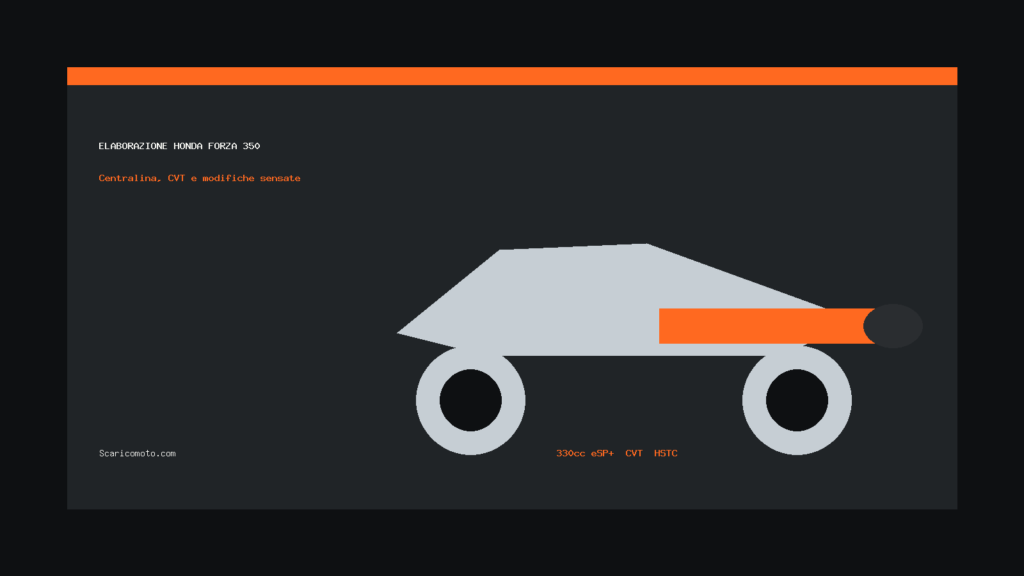
Task: Click the "Scaricomoto.com" text
Action: coord(137,453)
